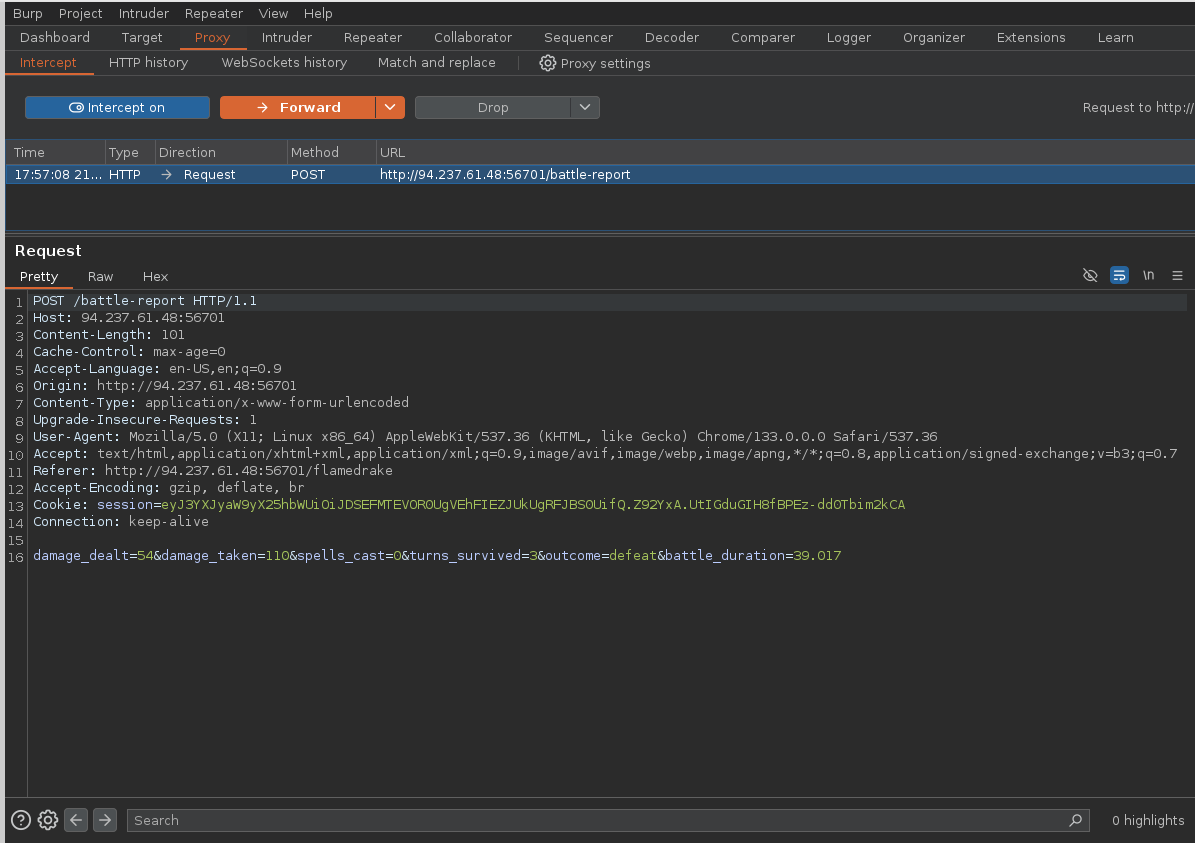Switch to the Target tab

click(x=142, y=37)
